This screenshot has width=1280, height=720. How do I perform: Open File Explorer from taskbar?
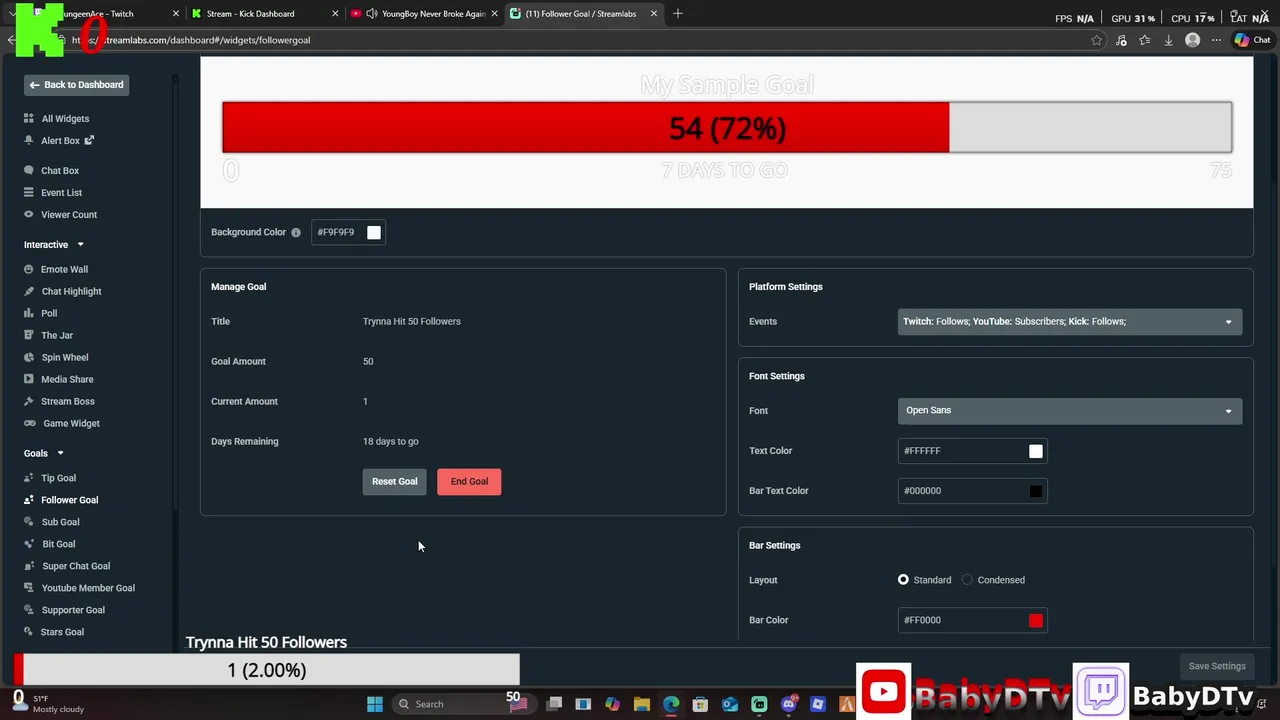coord(642,704)
